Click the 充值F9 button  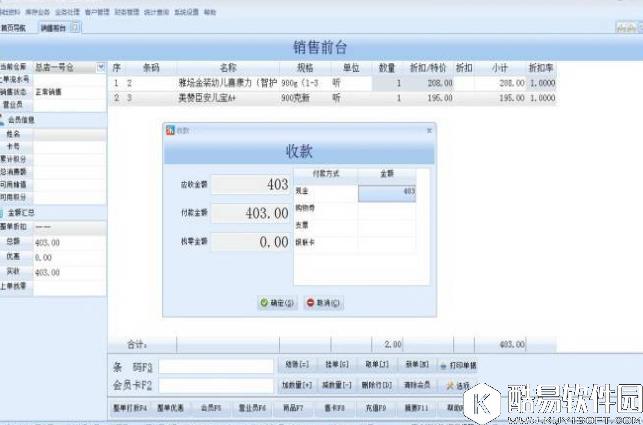375,408
